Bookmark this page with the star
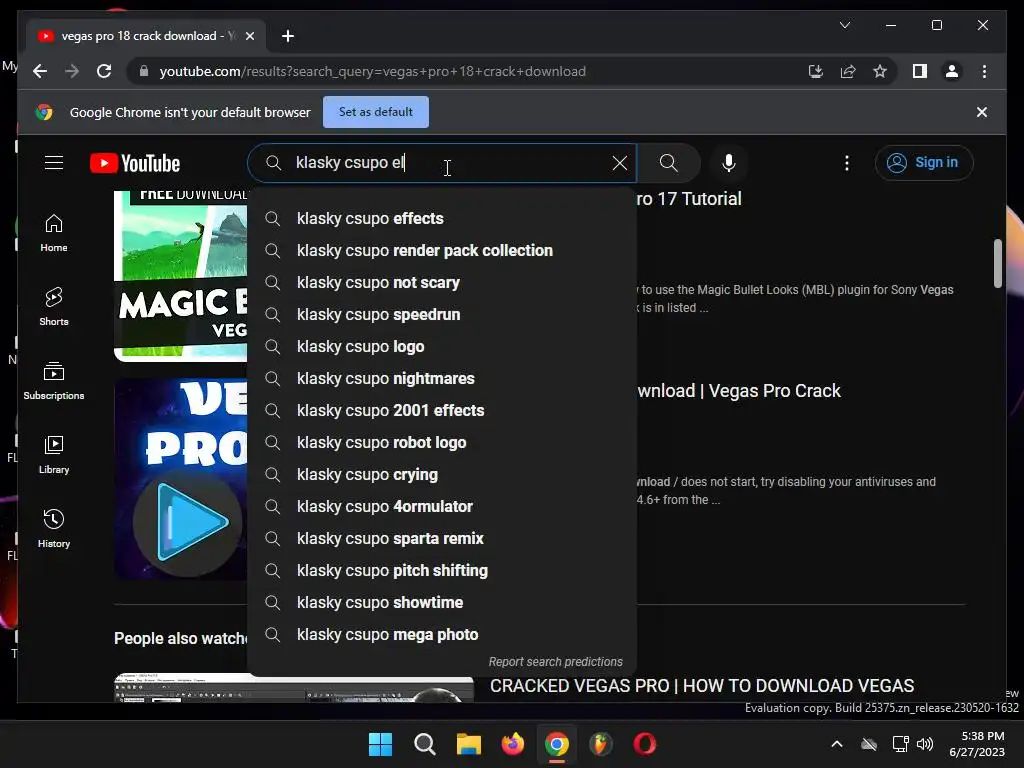The image size is (1024, 768). [880, 71]
